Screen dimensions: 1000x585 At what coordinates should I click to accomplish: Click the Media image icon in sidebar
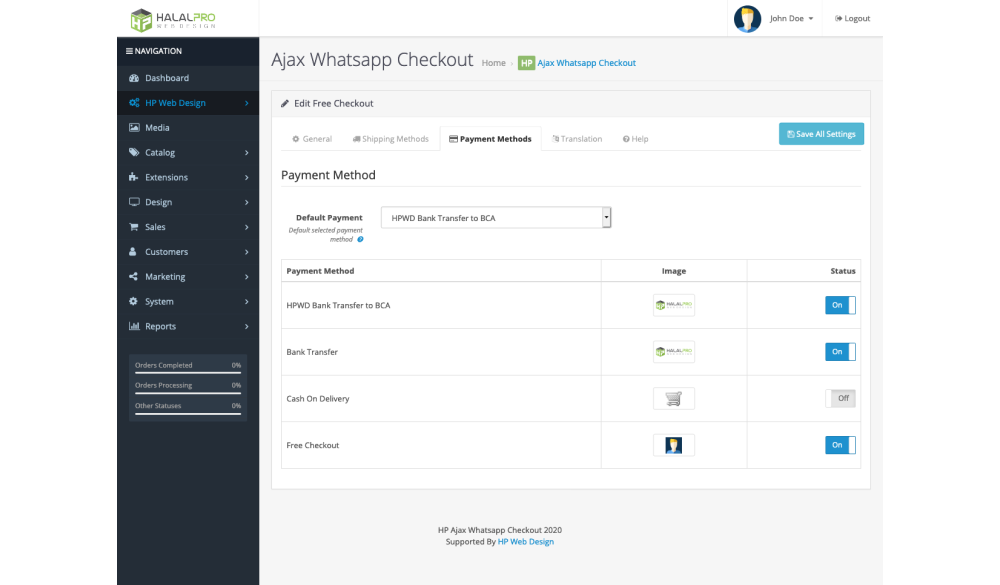pyautogui.click(x=134, y=128)
